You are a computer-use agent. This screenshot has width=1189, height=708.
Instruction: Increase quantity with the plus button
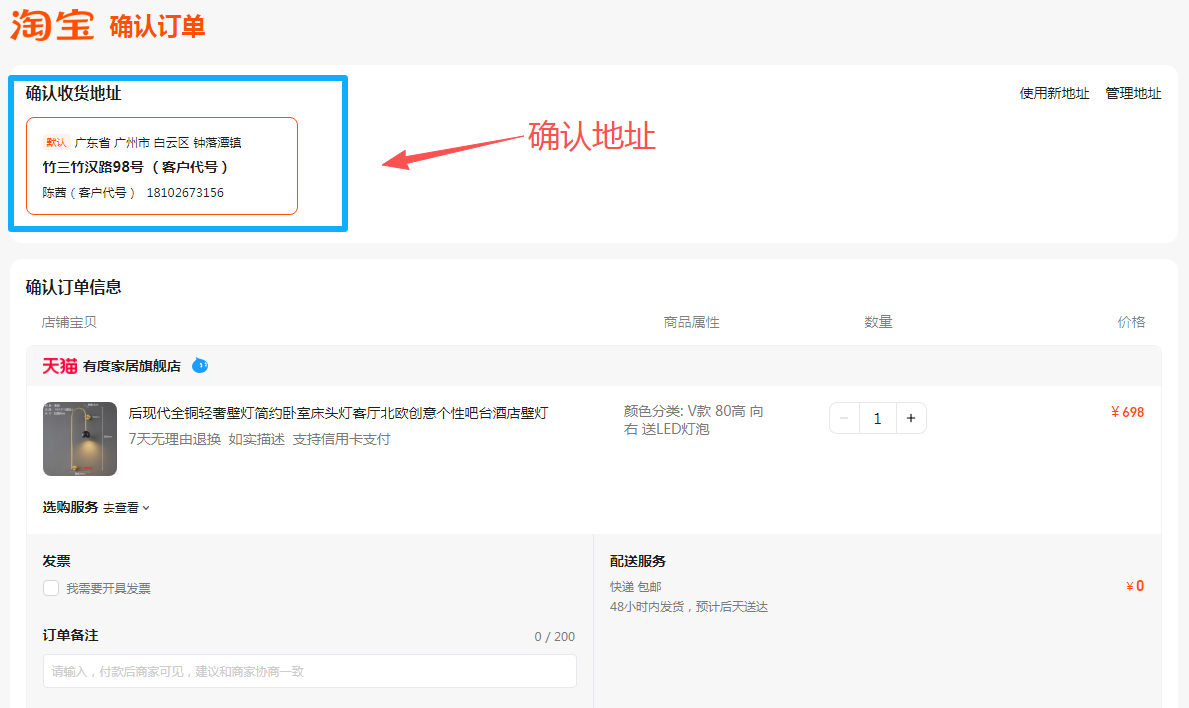[x=911, y=419]
